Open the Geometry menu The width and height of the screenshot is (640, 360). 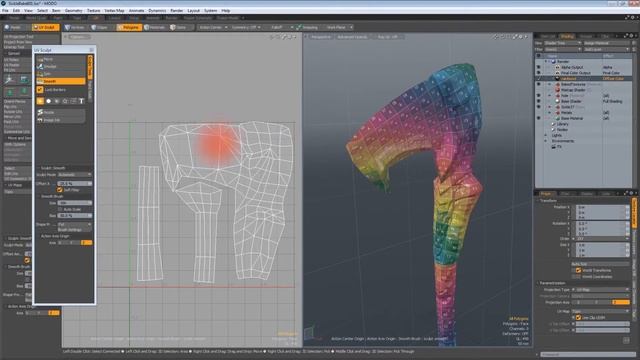73,11
